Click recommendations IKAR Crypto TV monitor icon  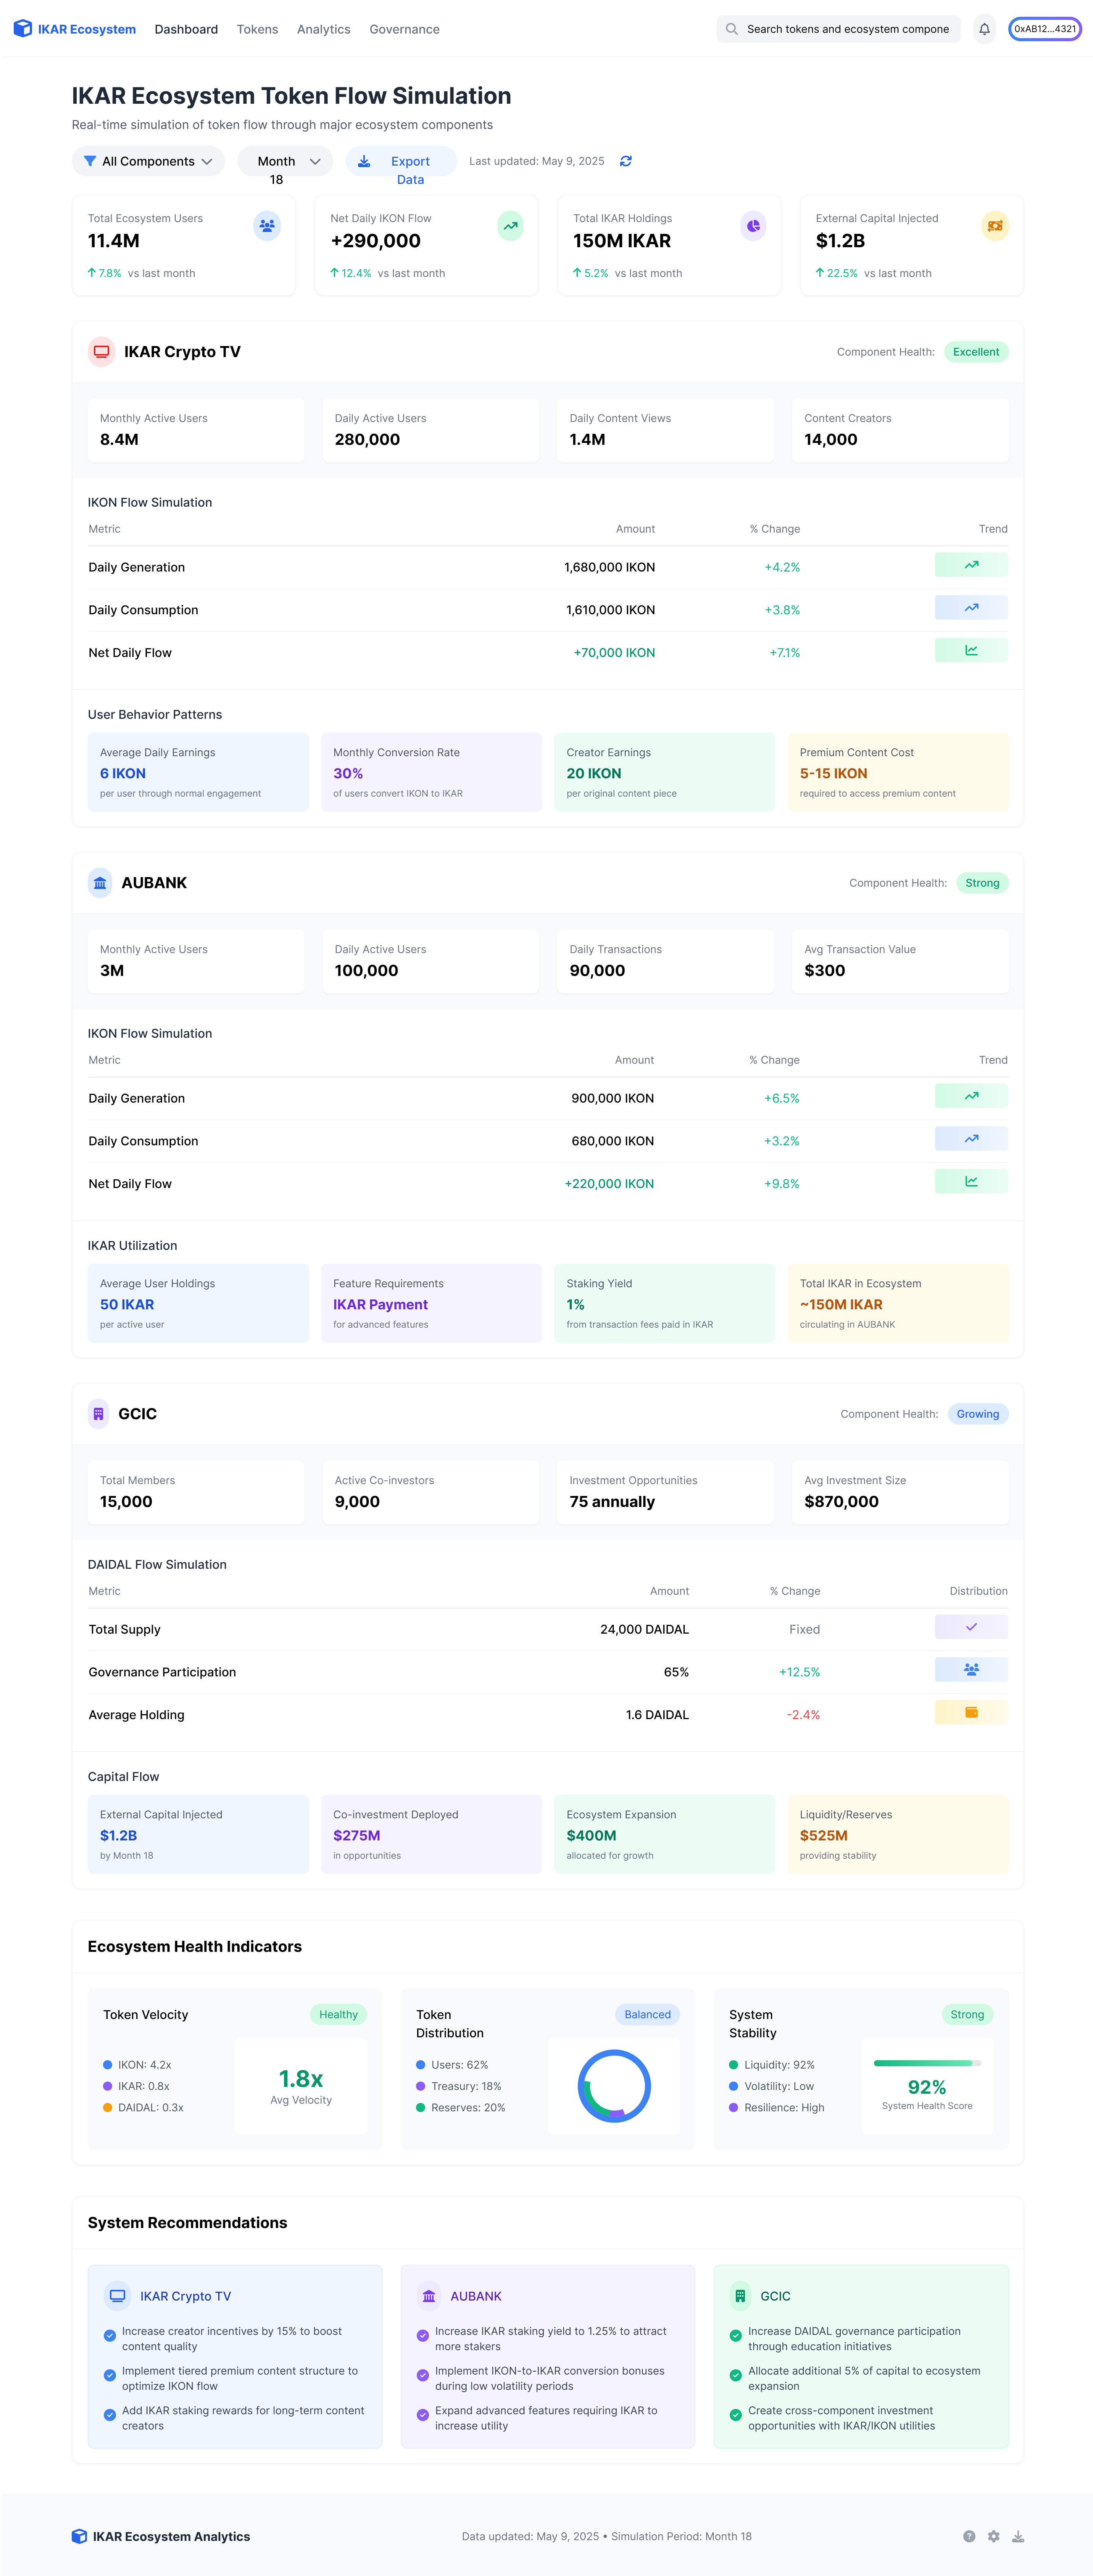[118, 2296]
